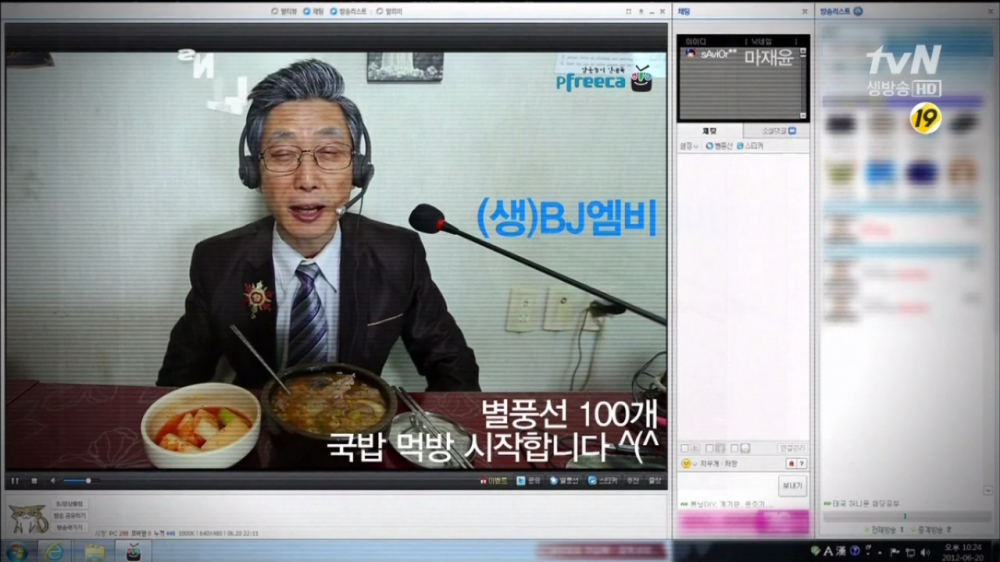Filter by first bottom broadcast list option
Viewport: 1000px width, 562px height.
coord(883,530)
